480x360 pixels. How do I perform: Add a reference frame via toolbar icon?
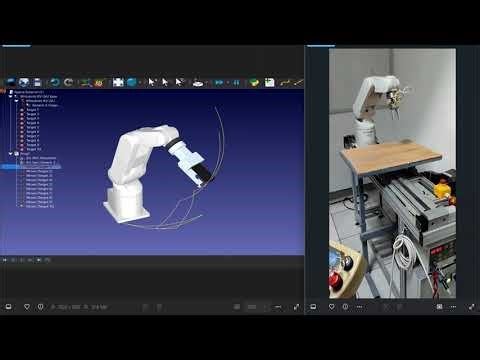click(x=86, y=82)
